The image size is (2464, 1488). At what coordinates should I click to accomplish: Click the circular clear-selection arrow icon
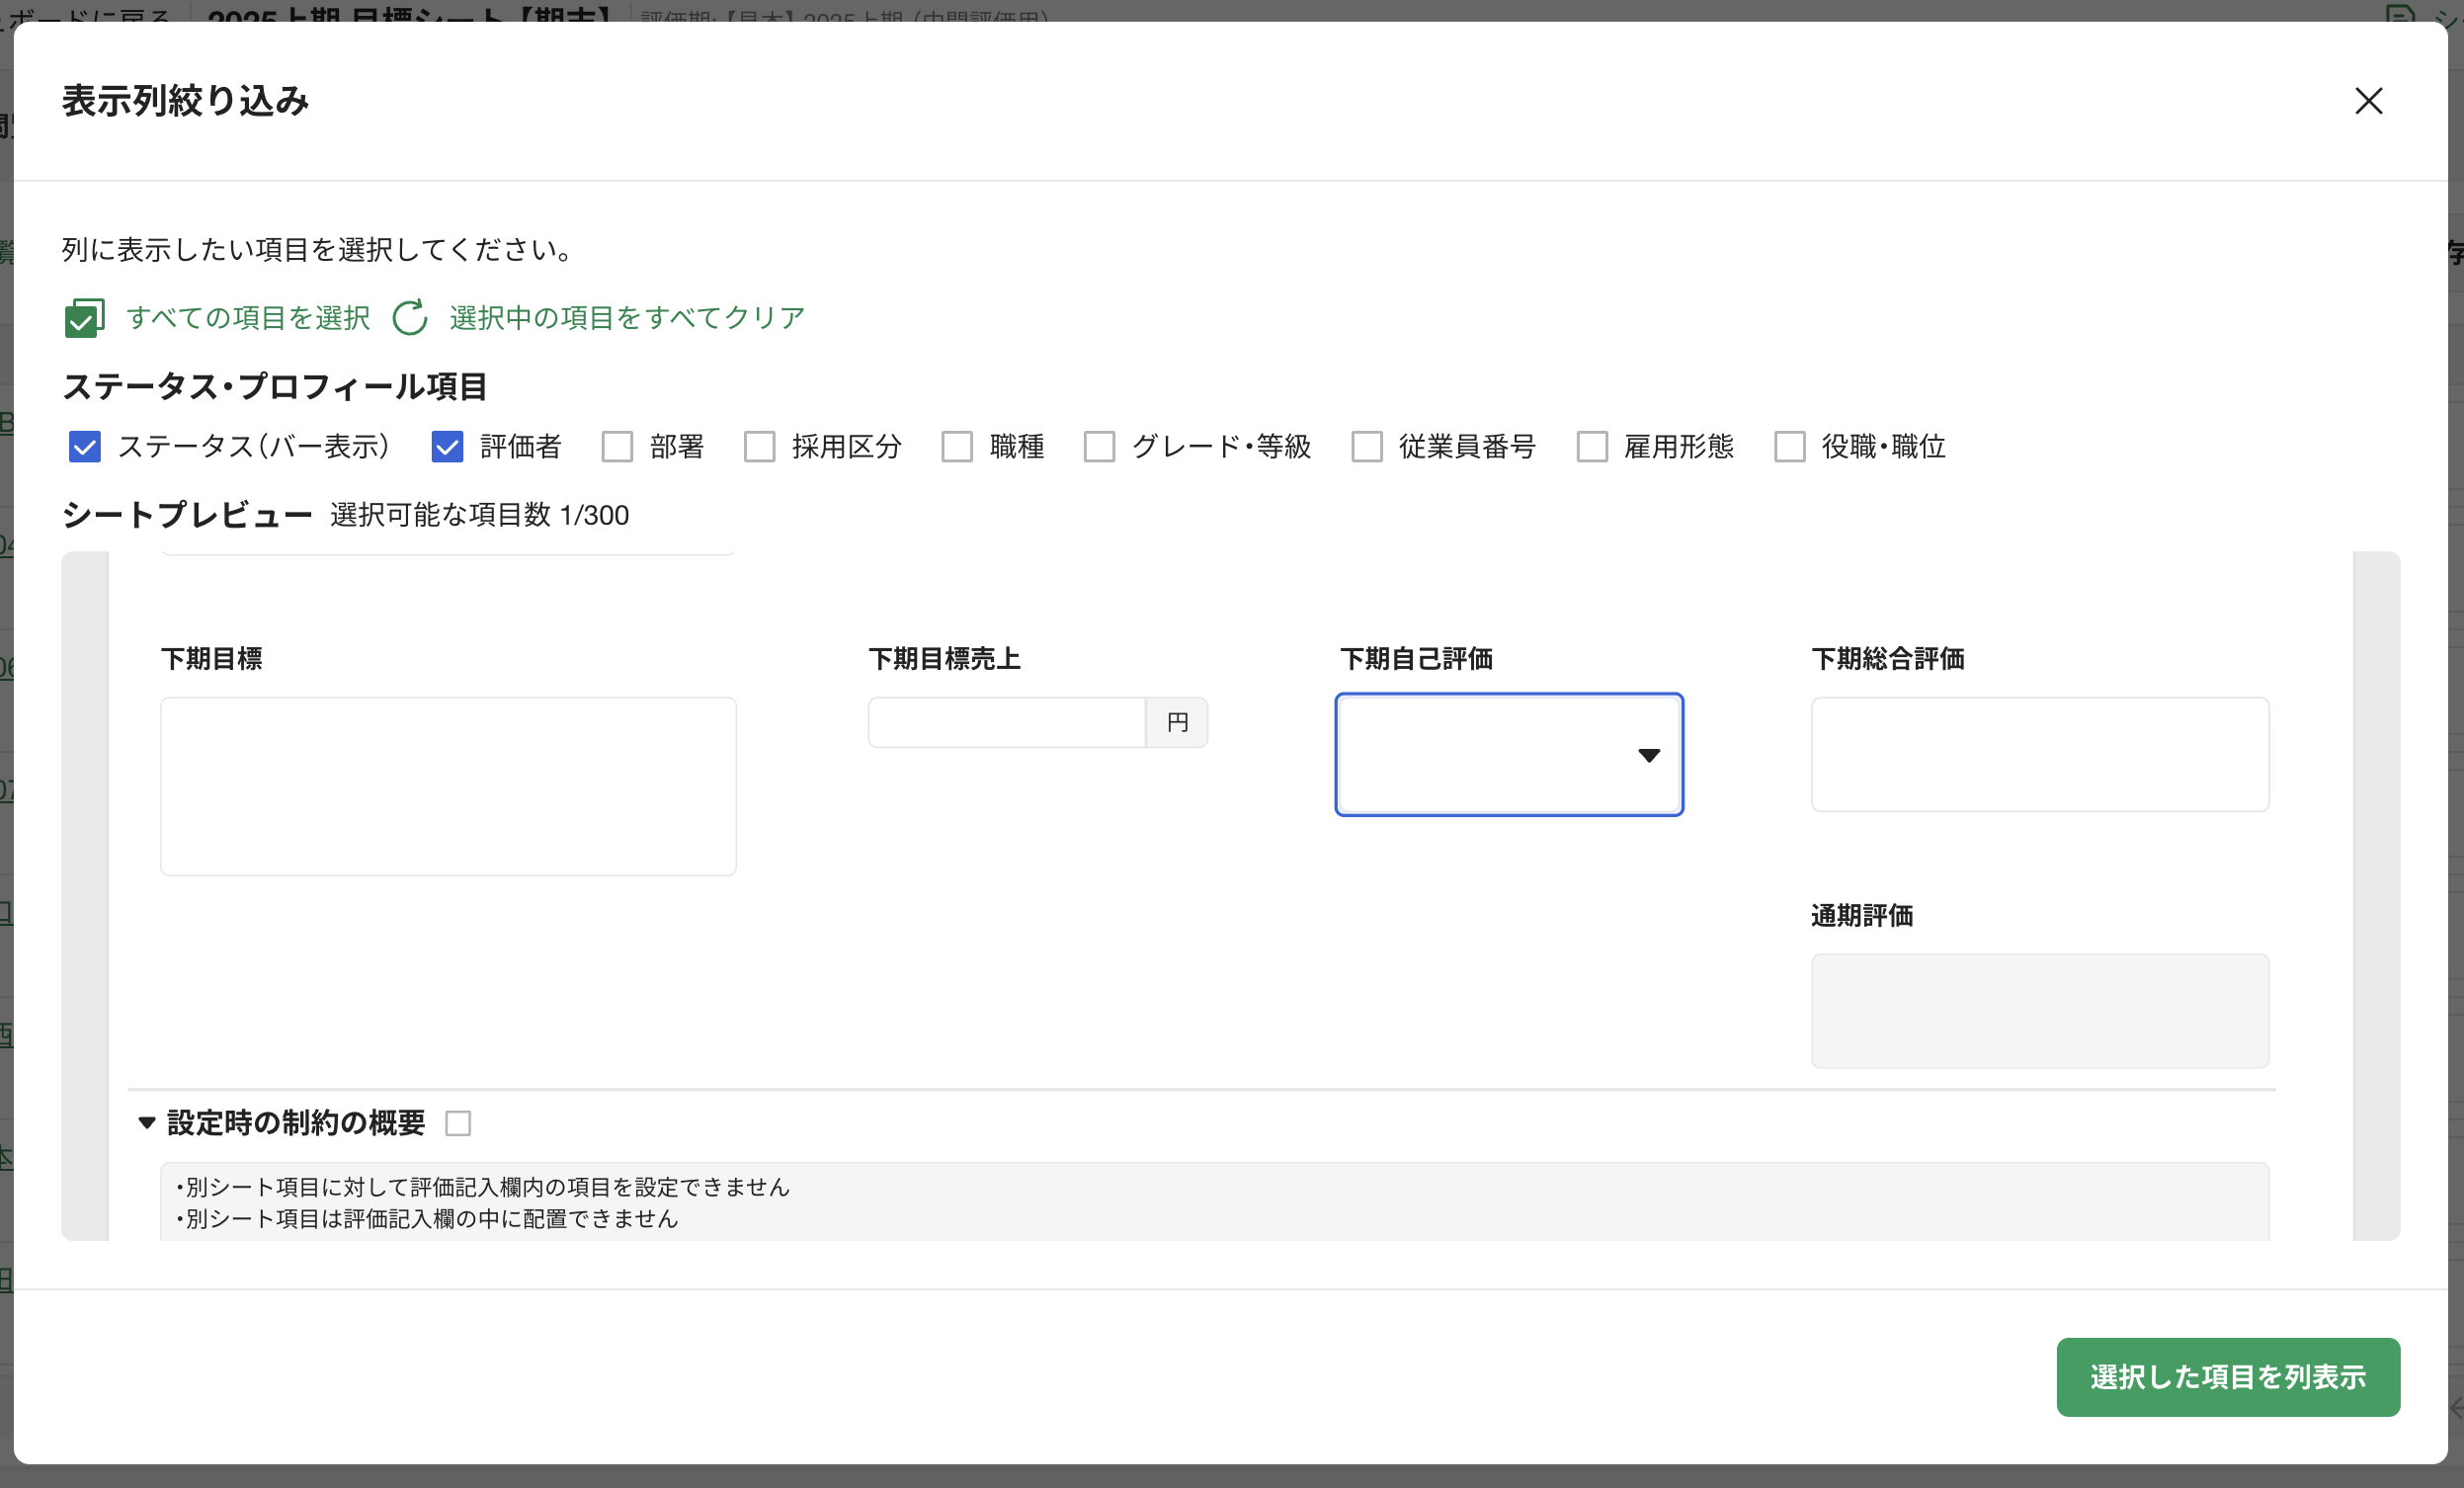(410, 318)
